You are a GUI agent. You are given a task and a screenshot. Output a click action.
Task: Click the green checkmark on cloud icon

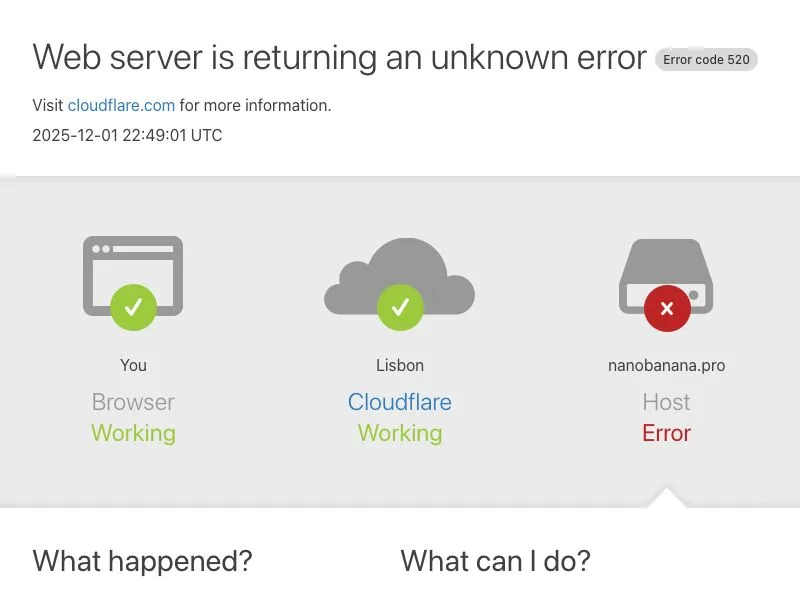[x=400, y=307]
